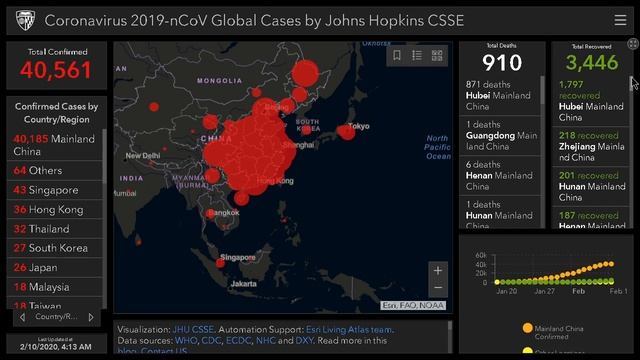Open the NHC data source link
This screenshot has width=640, height=360.
click(x=266, y=340)
